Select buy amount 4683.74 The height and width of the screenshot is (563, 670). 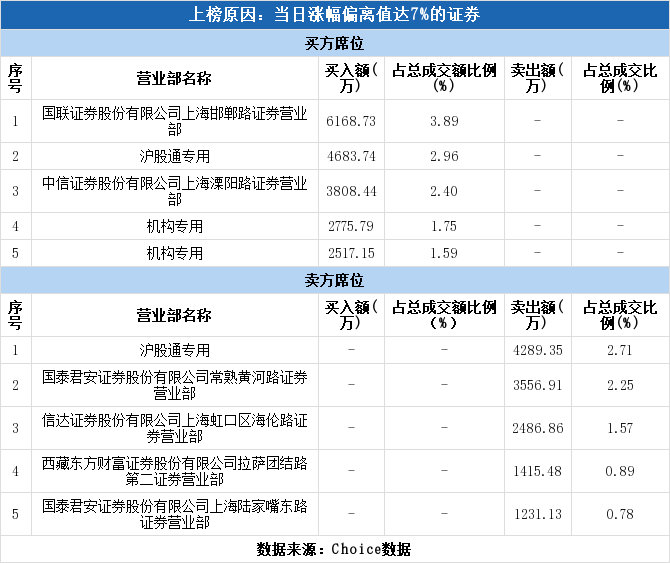point(351,156)
